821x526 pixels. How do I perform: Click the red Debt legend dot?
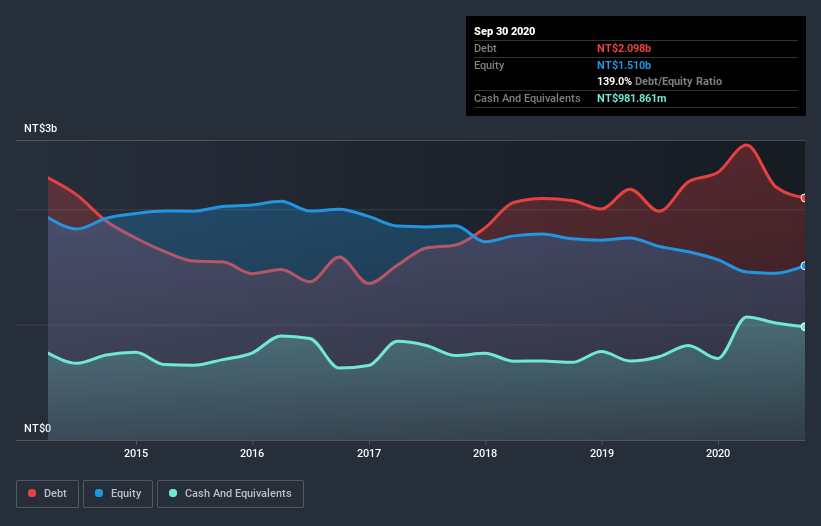point(32,493)
